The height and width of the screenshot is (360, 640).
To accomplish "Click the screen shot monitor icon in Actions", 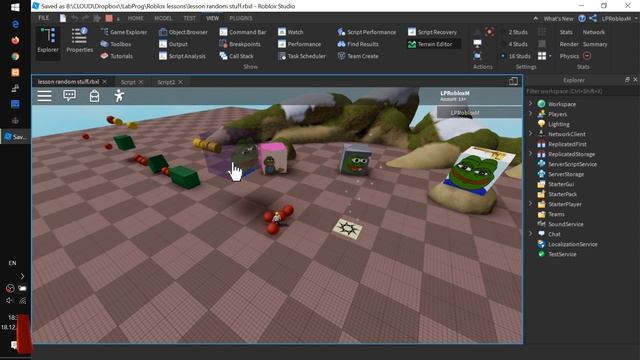I will (x=477, y=44).
